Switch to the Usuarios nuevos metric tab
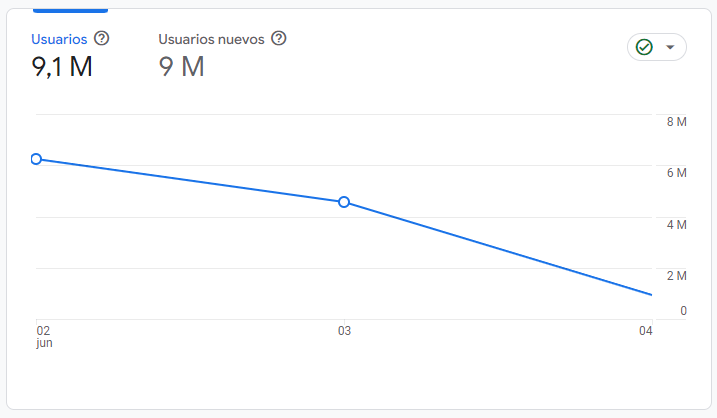Image resolution: width=717 pixels, height=418 pixels. 211,39
